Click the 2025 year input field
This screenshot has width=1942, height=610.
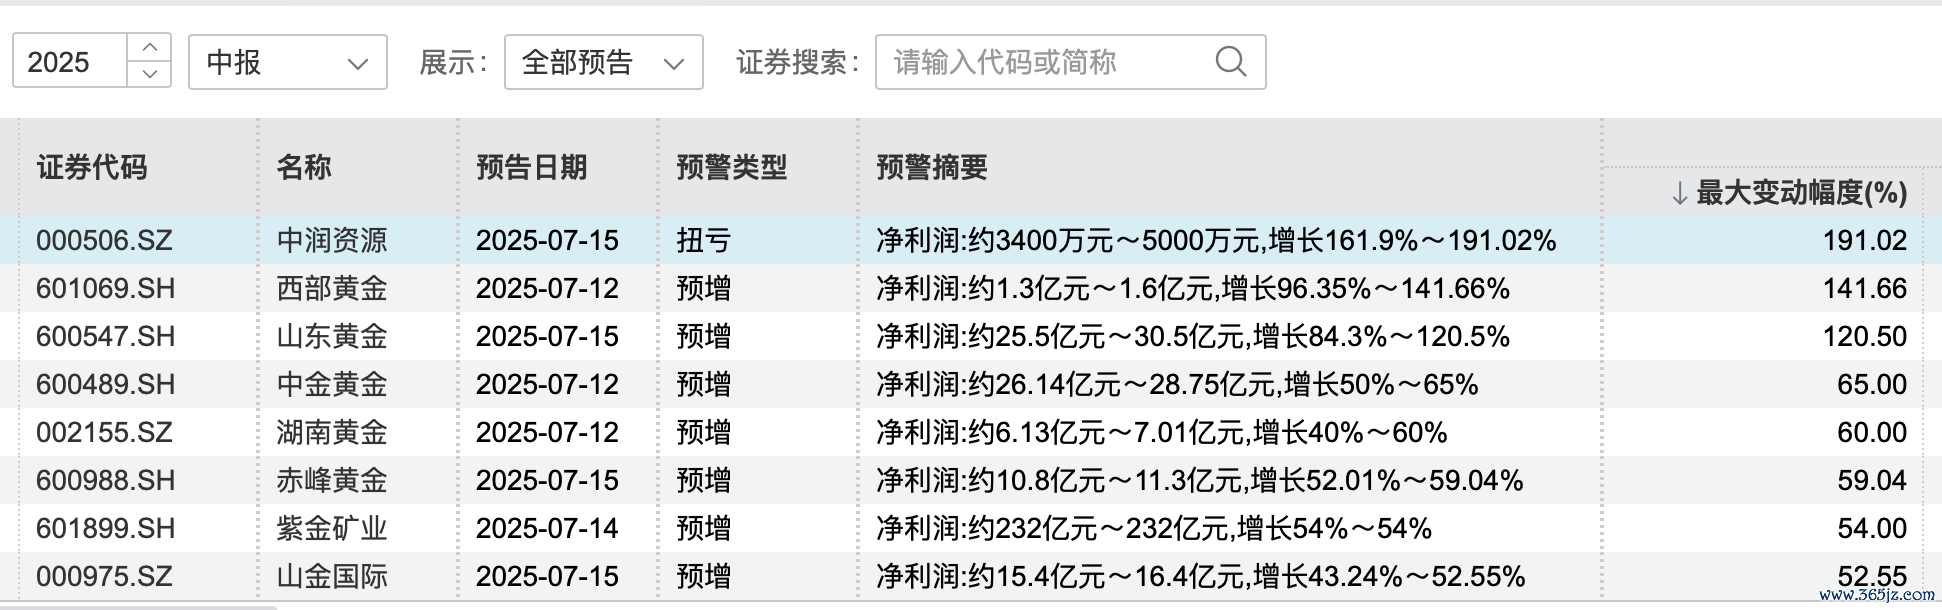coord(70,62)
